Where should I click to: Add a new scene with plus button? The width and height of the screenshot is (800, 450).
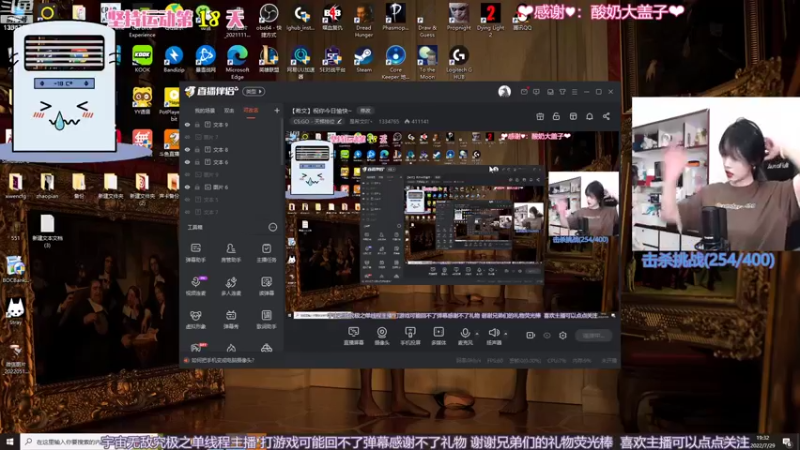[277, 110]
